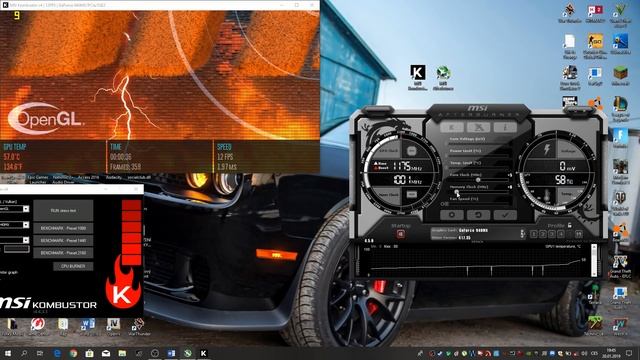Select profile slot 1 in Afterburner
This screenshot has width=640, height=360.
point(533,234)
